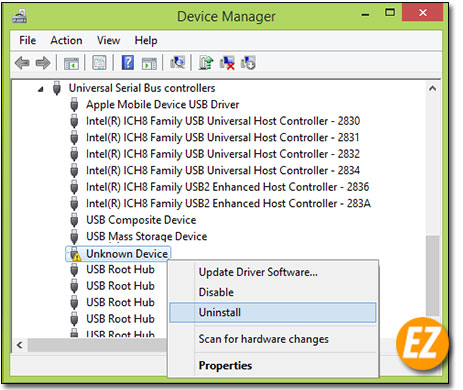This screenshot has height=390, width=463.
Task: Select USB Mass Storage Device entry
Action: 147,237
